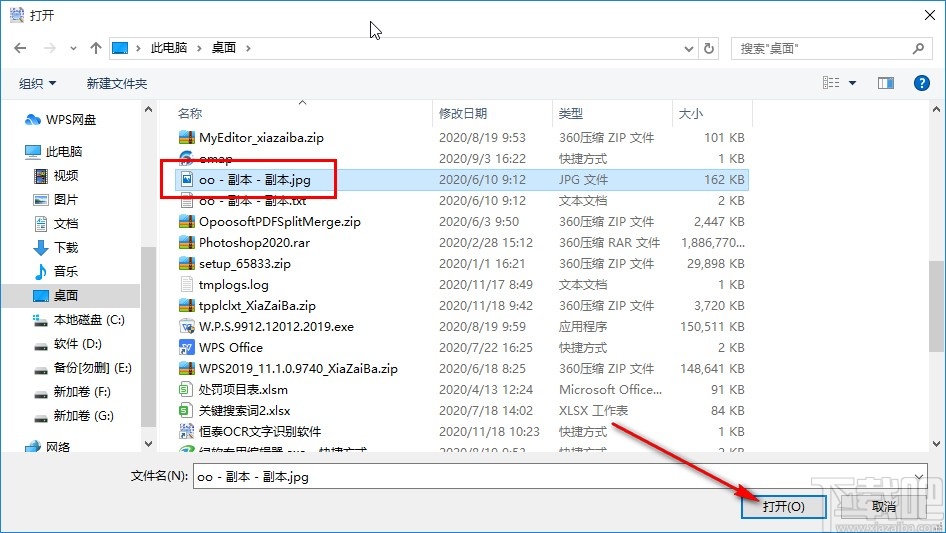Image resolution: width=946 pixels, height=533 pixels.
Task: Change the view layout icon
Action: coord(831,83)
